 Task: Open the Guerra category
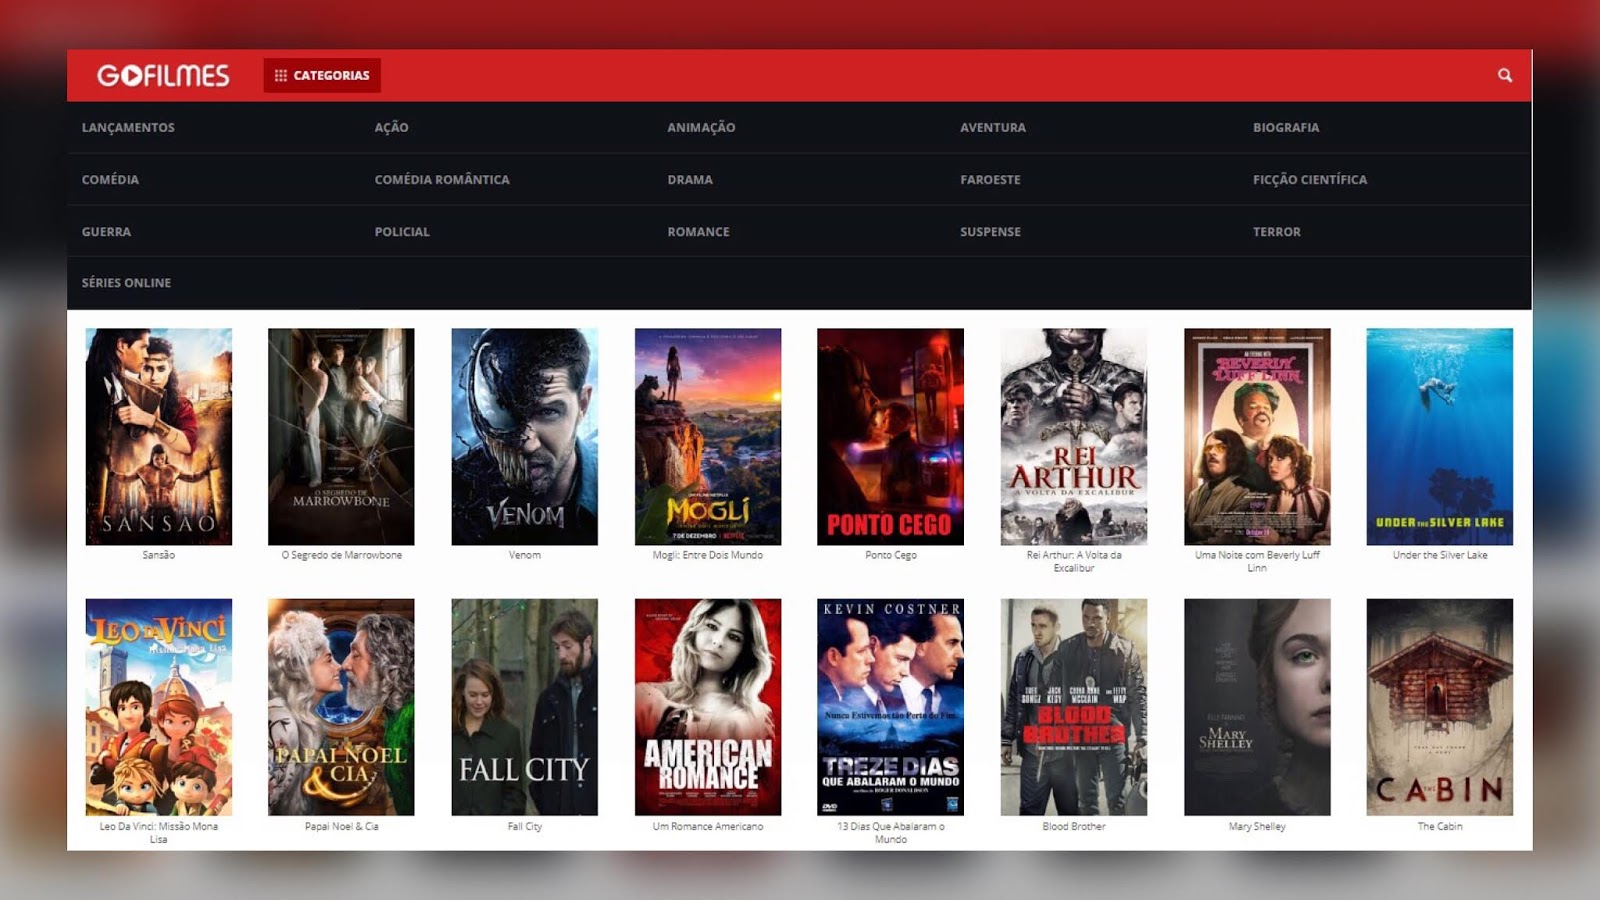pyautogui.click(x=106, y=231)
